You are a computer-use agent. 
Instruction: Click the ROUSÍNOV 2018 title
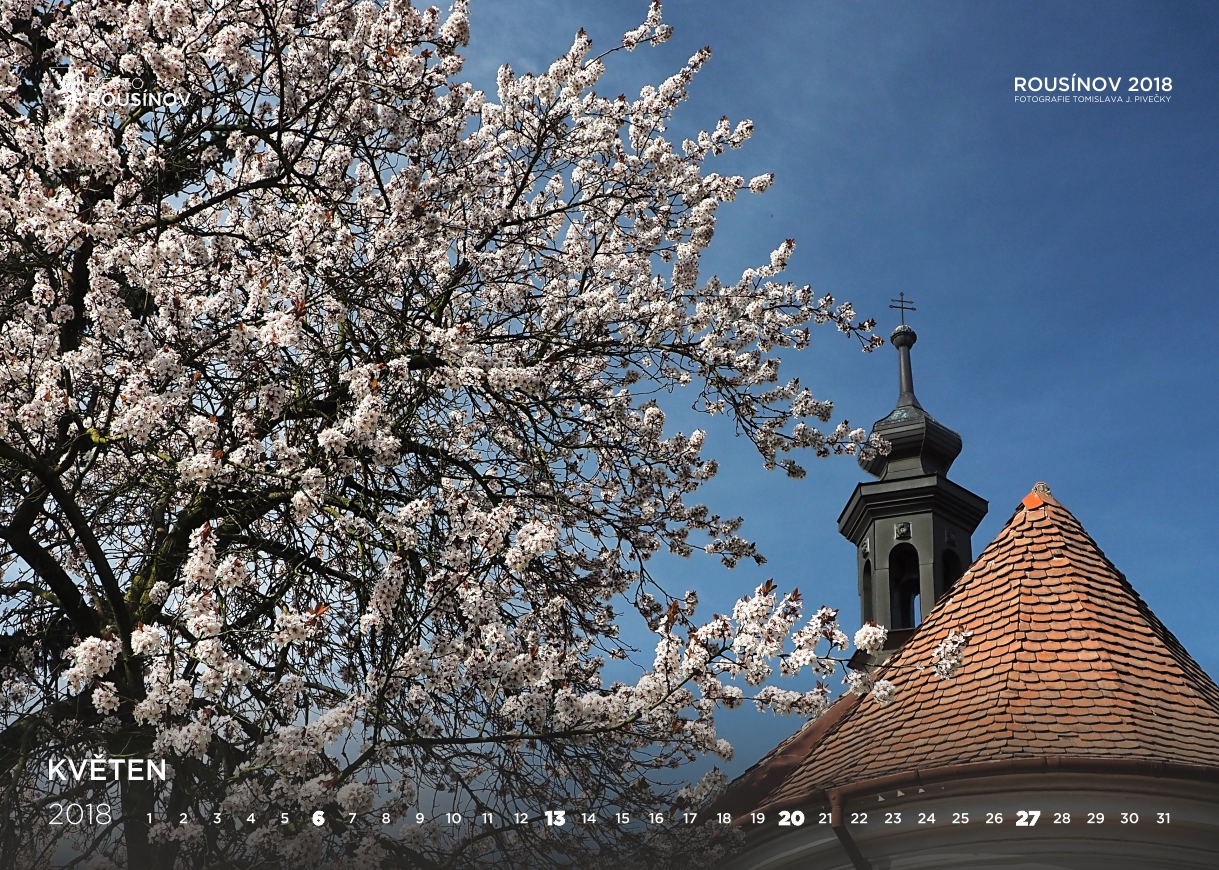tap(1092, 84)
